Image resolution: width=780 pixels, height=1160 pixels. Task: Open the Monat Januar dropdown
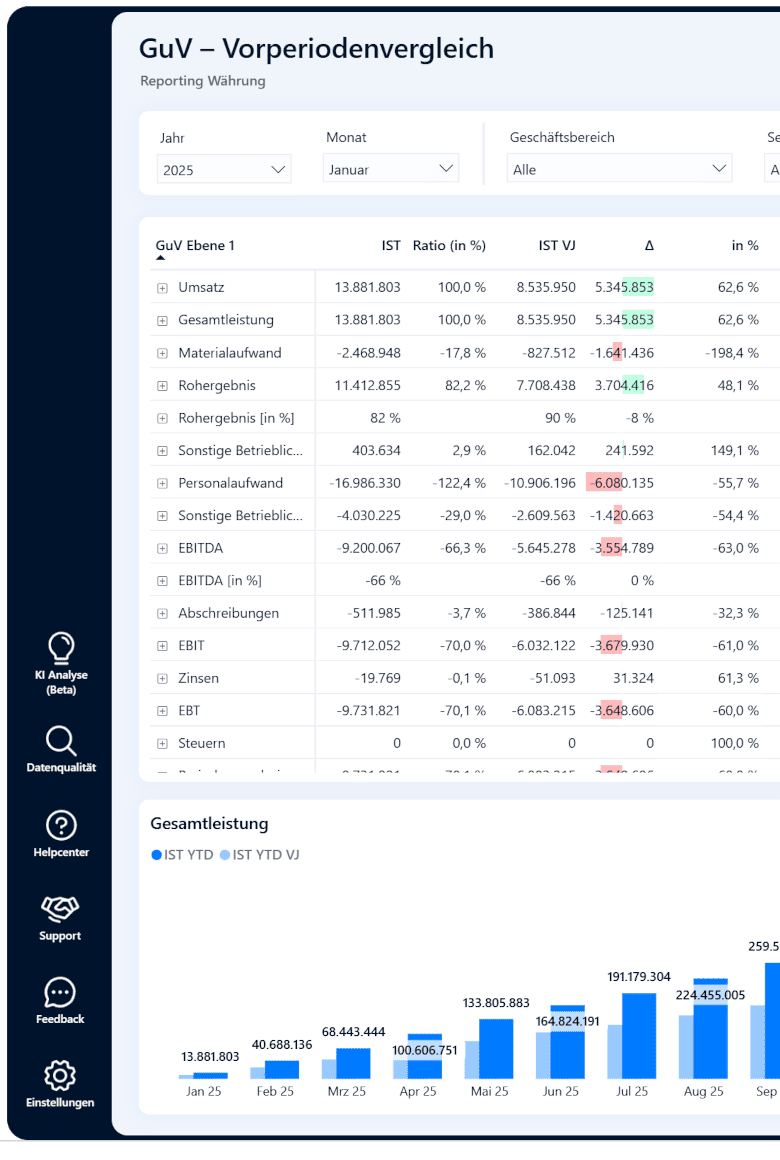click(391, 169)
